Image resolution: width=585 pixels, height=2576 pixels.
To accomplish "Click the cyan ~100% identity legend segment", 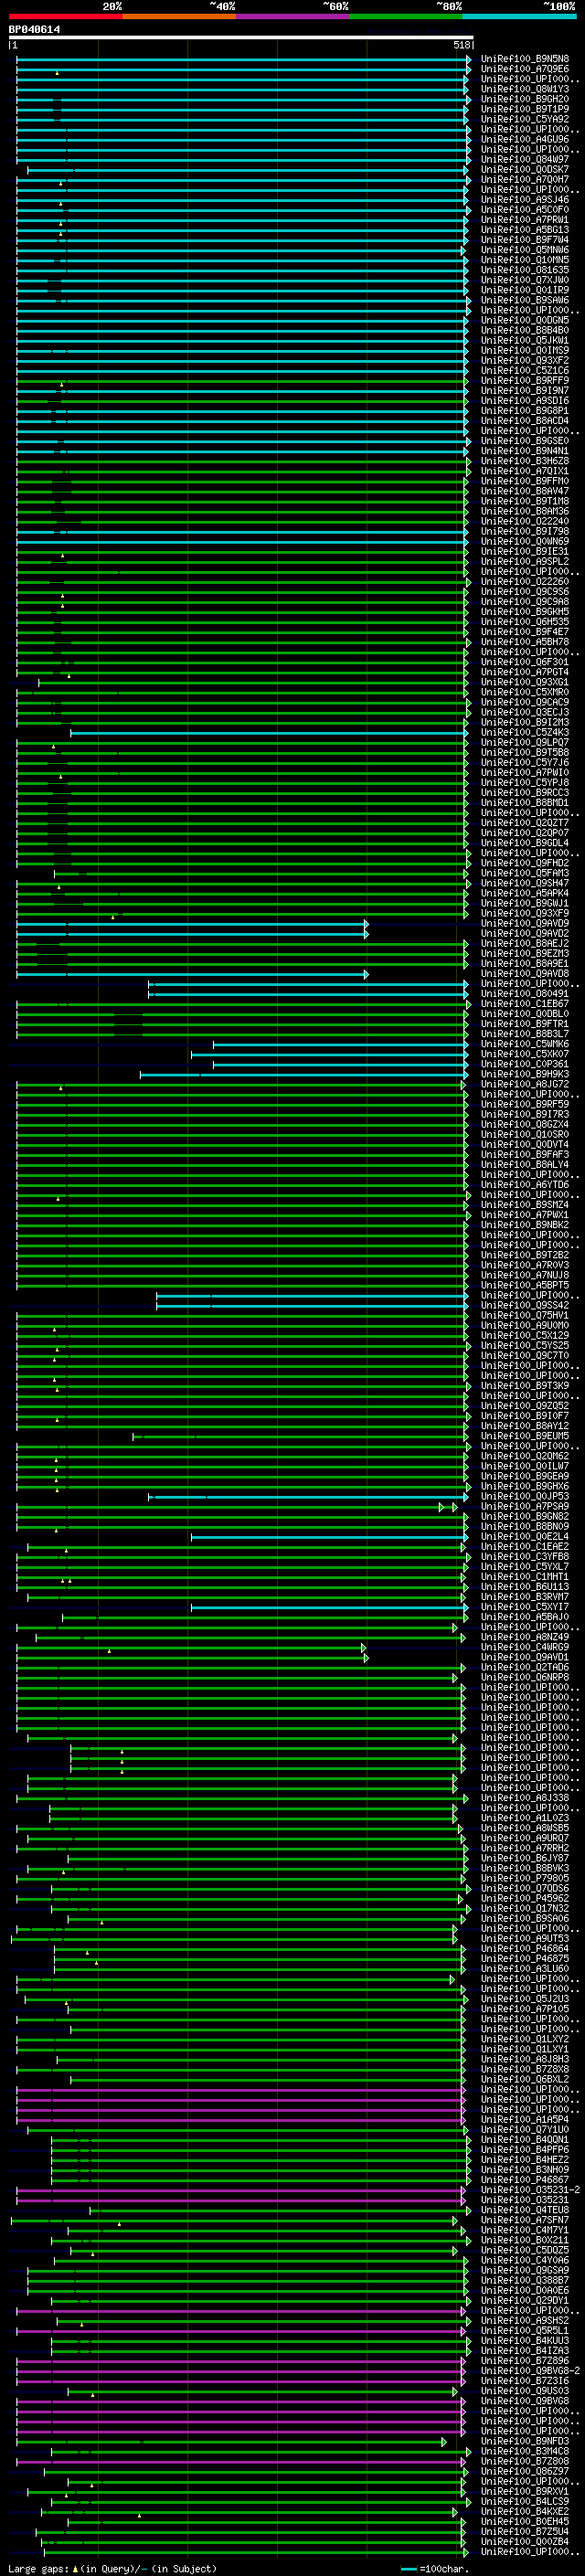I will (x=519, y=16).
